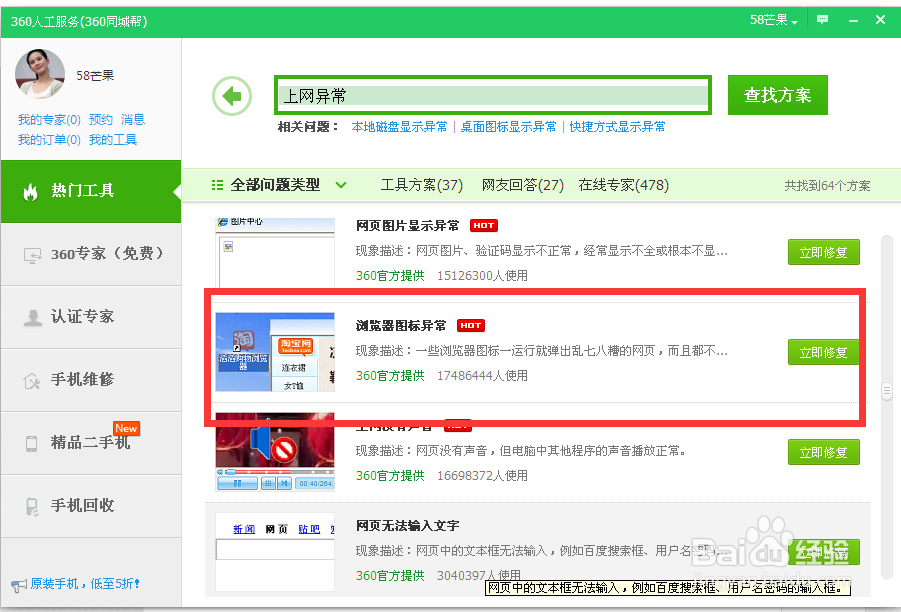
Task: Click 立即修复 for 网页没有声音 item
Action: click(x=823, y=452)
